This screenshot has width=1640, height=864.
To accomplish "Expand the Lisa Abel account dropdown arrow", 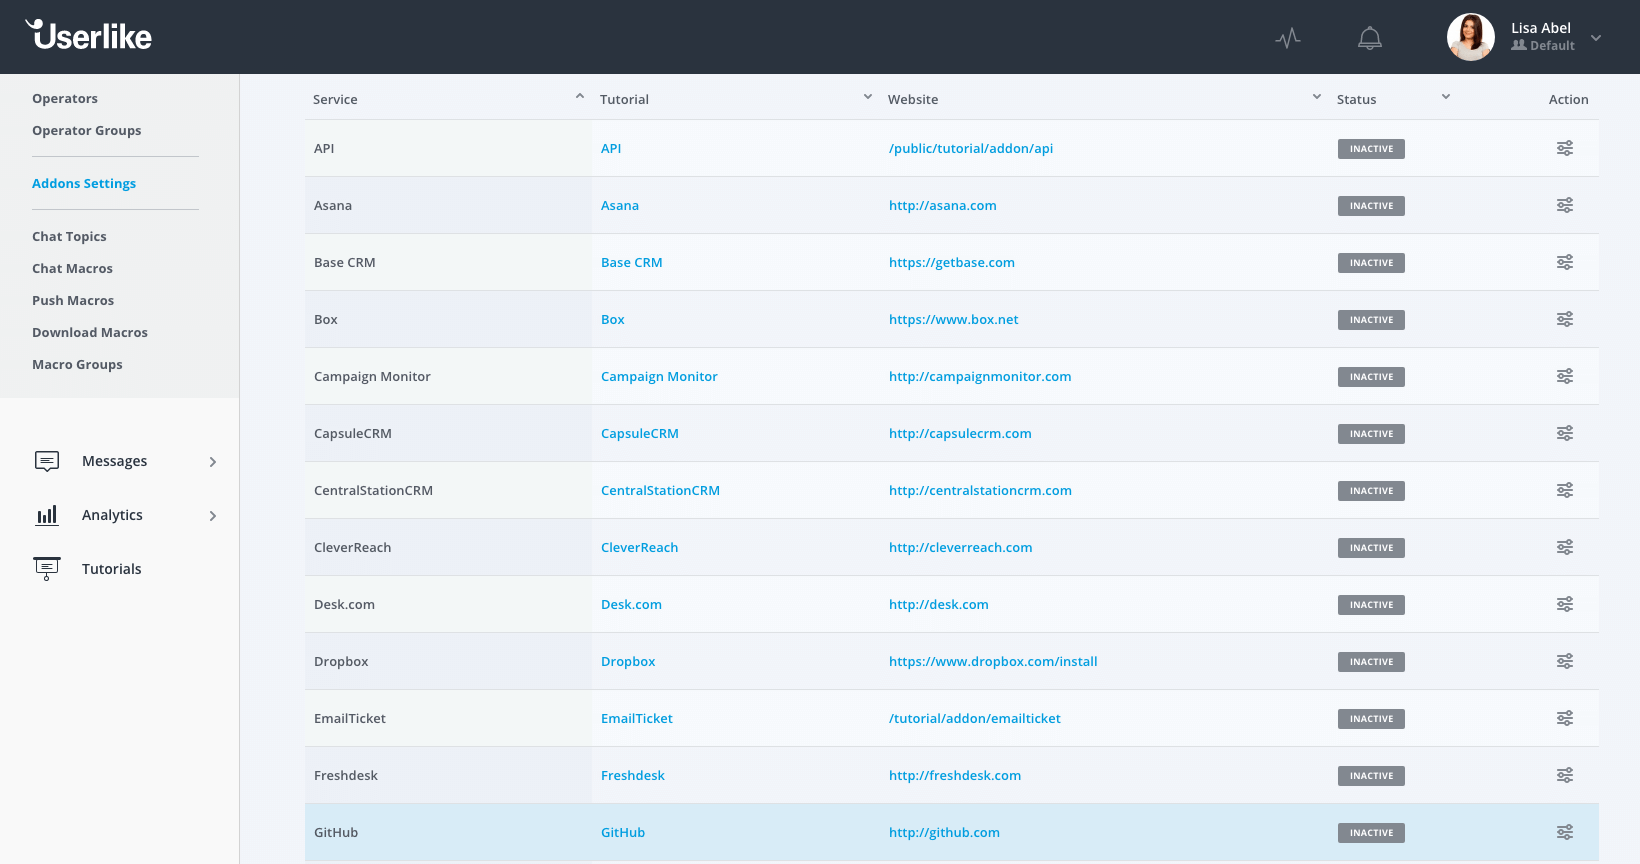I will pyautogui.click(x=1596, y=38).
